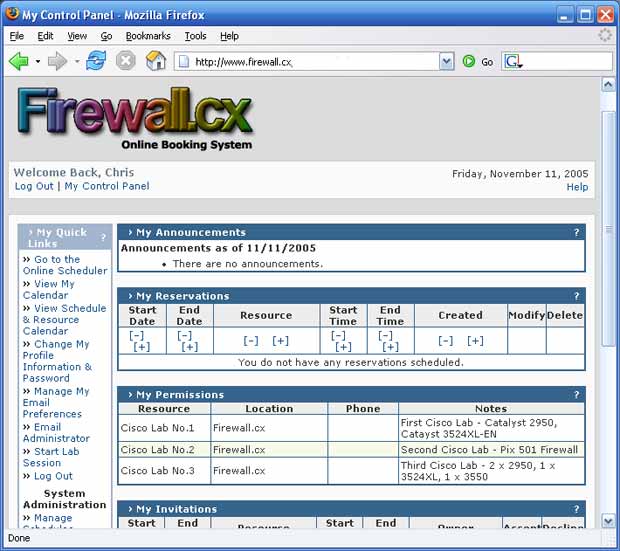The image size is (620, 551).
Task: Sort Resource column ascending with [+]
Action: click(280, 341)
